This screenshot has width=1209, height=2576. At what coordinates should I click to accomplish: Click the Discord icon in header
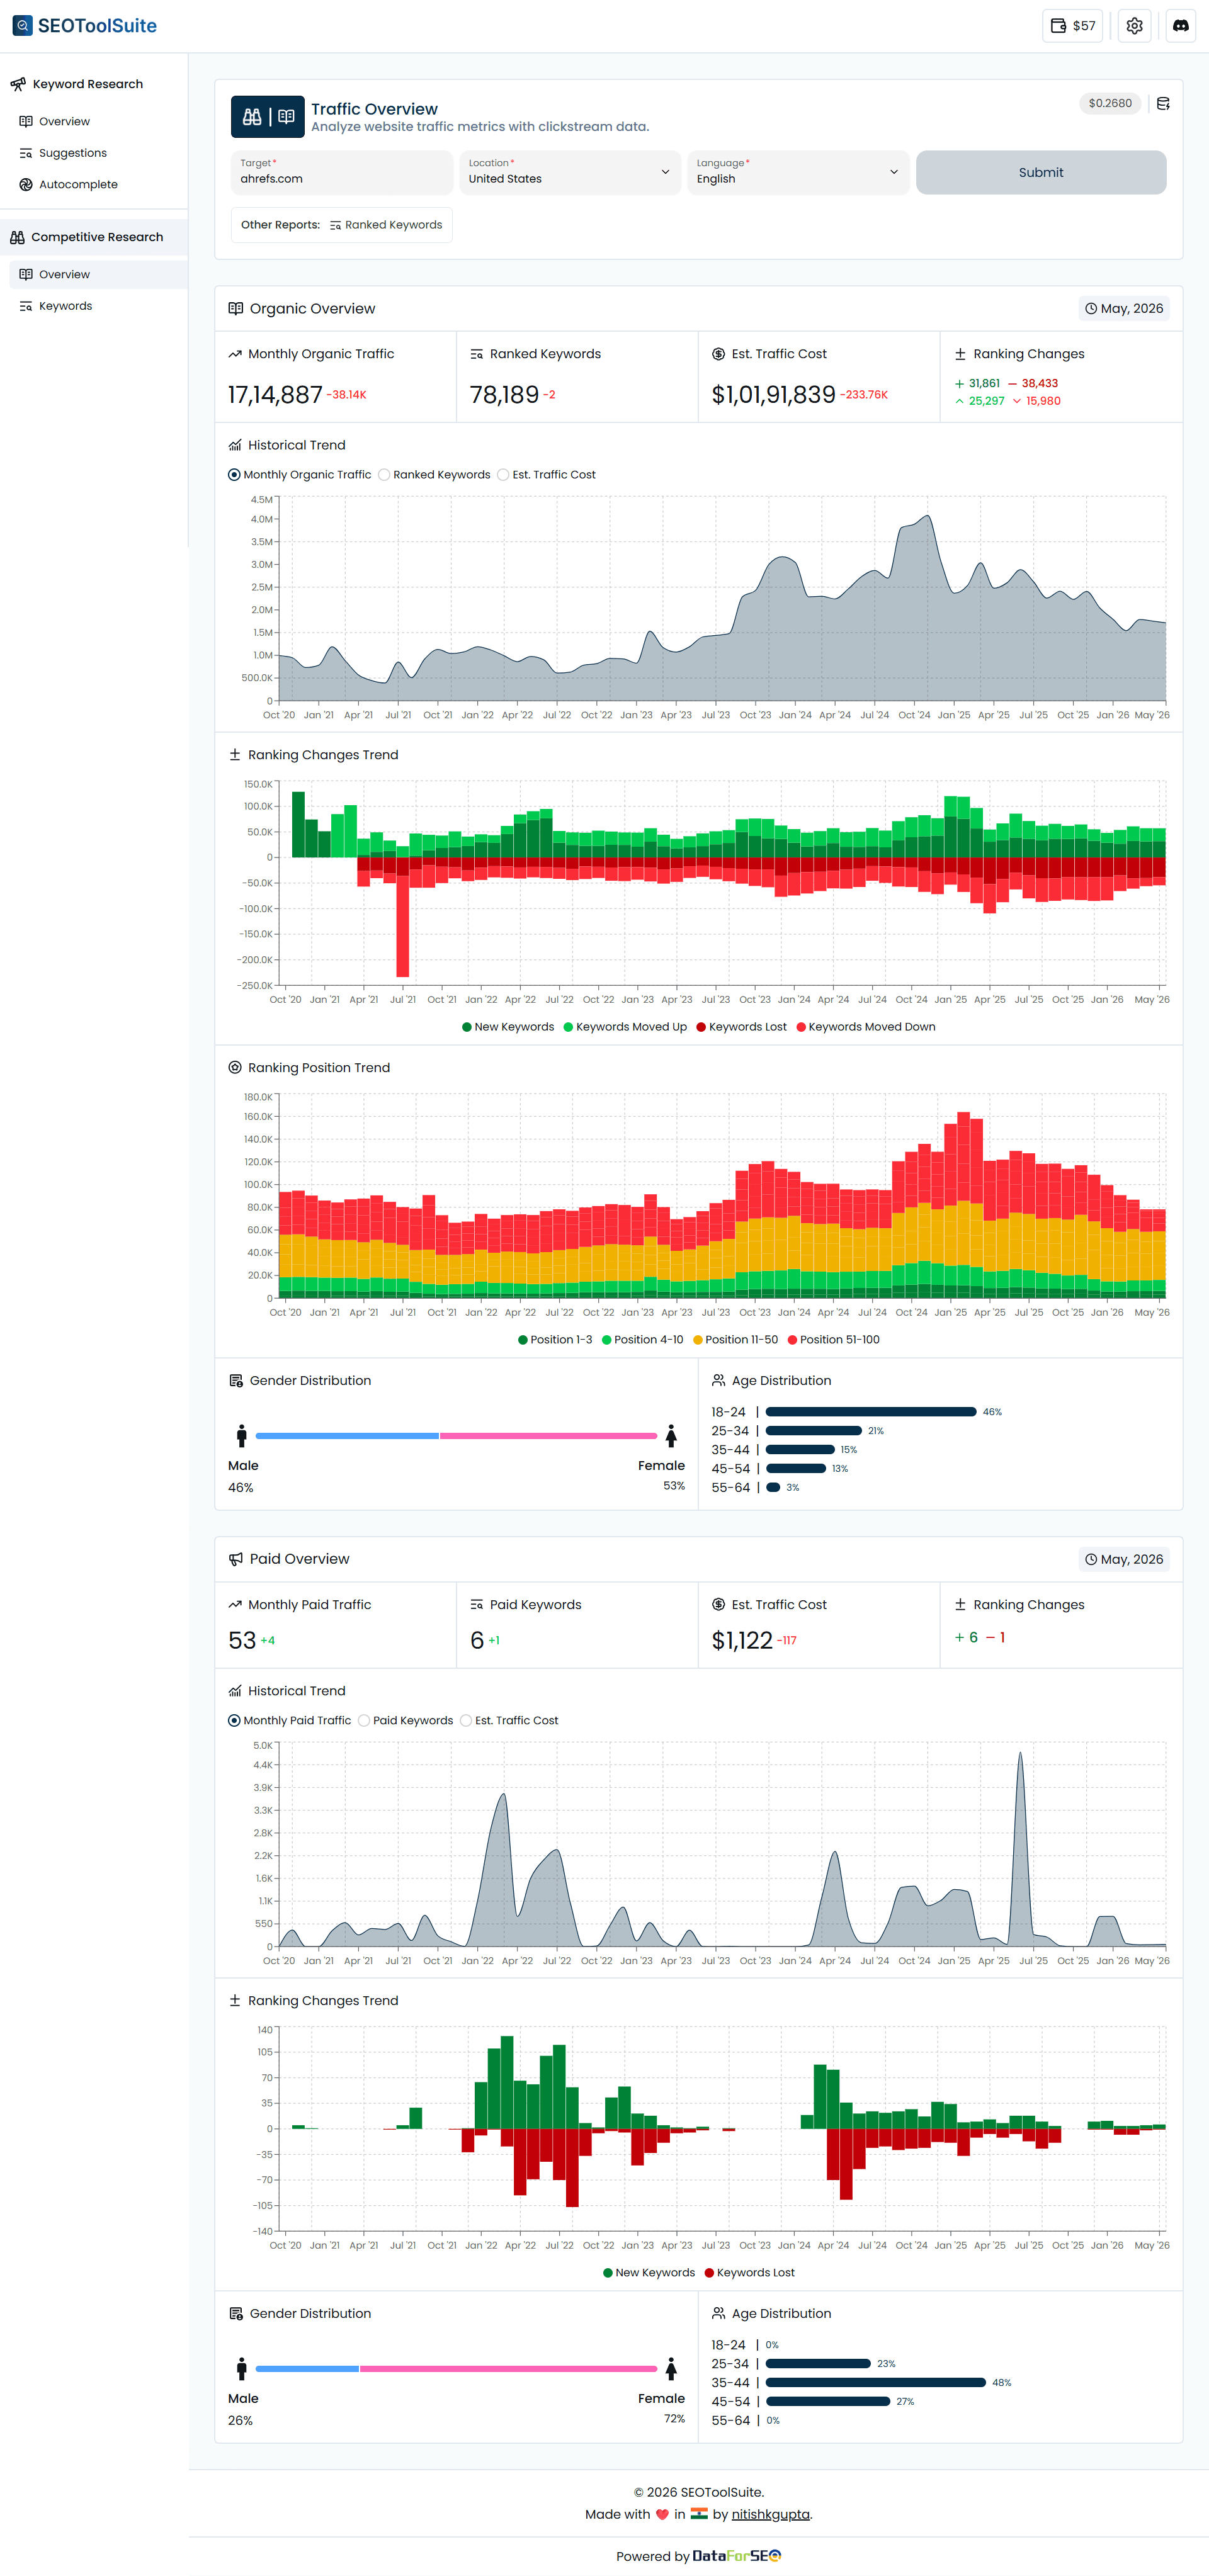click(x=1180, y=26)
